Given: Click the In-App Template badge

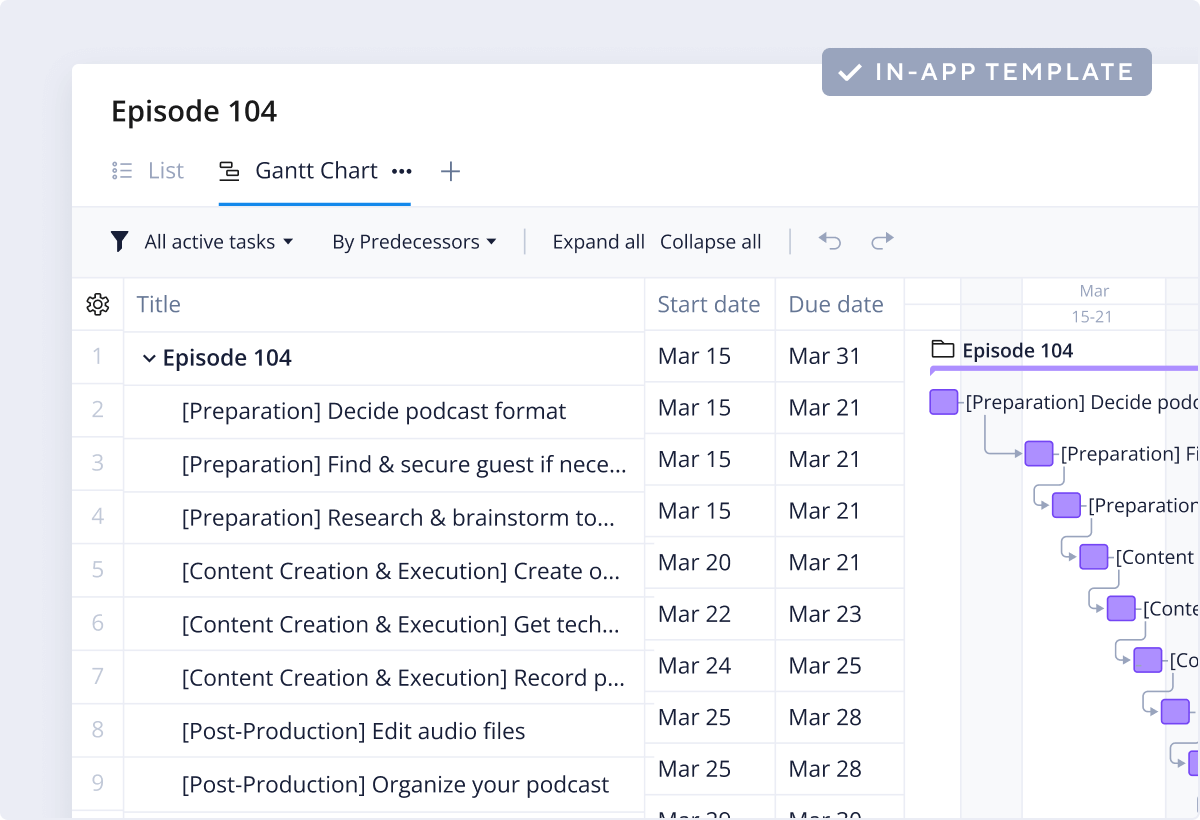Looking at the screenshot, I should coord(987,72).
